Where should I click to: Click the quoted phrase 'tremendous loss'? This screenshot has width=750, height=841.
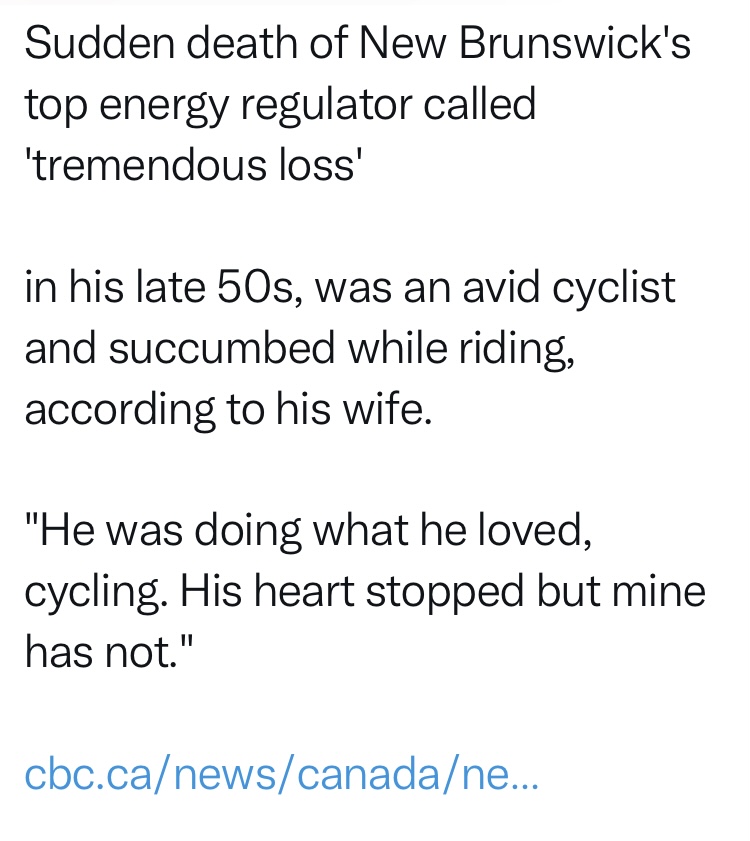(x=190, y=165)
